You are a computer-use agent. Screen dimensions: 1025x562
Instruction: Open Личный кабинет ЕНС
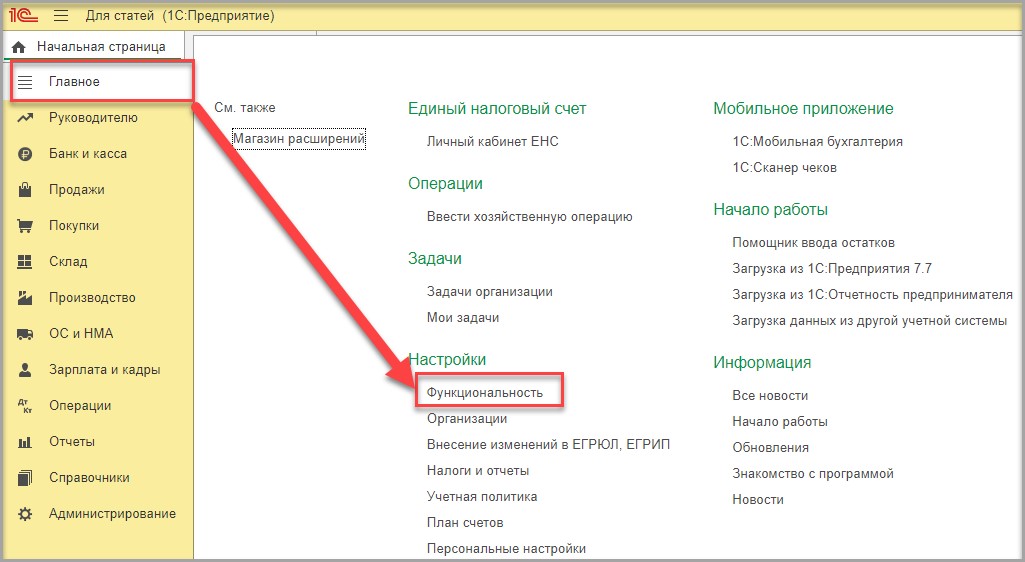pyautogui.click(x=493, y=141)
